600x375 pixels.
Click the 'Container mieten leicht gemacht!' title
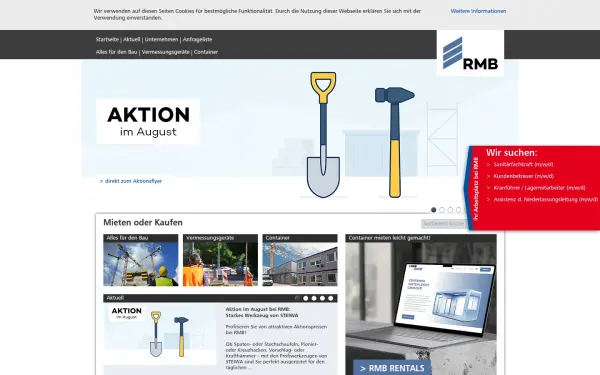tap(389, 238)
